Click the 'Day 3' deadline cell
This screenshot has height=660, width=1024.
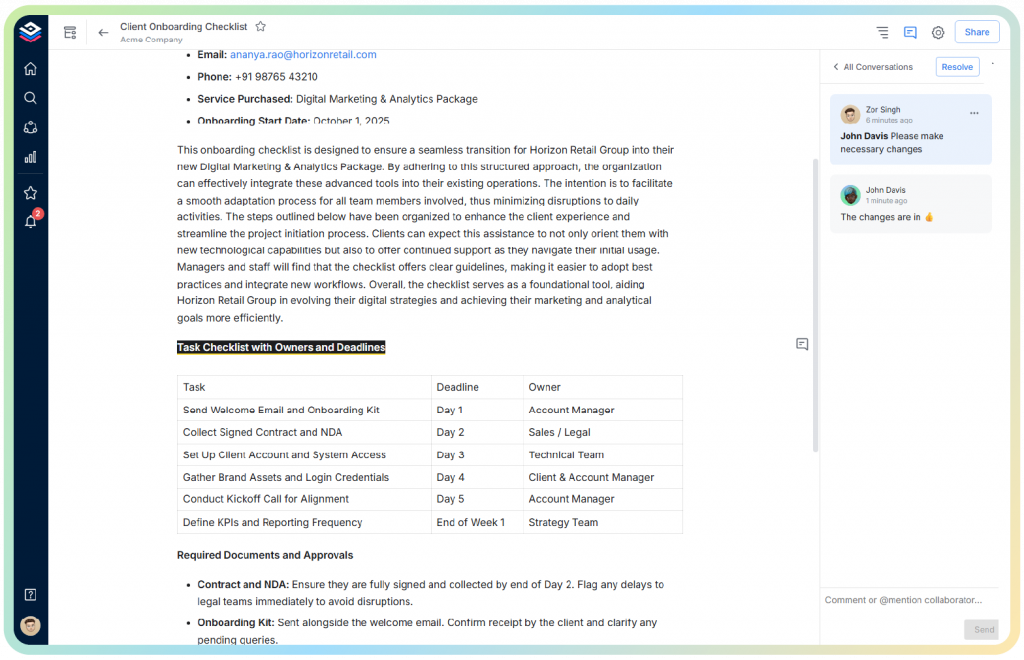[477, 454]
